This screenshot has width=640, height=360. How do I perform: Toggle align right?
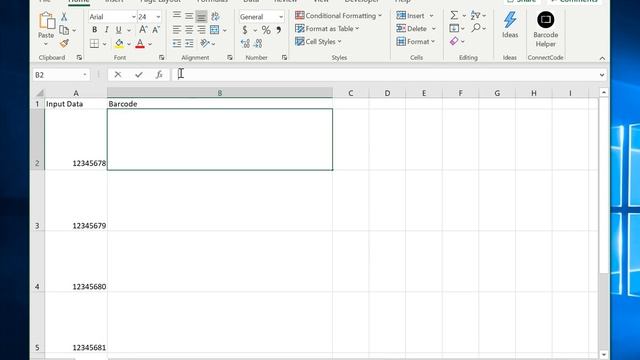201,30
